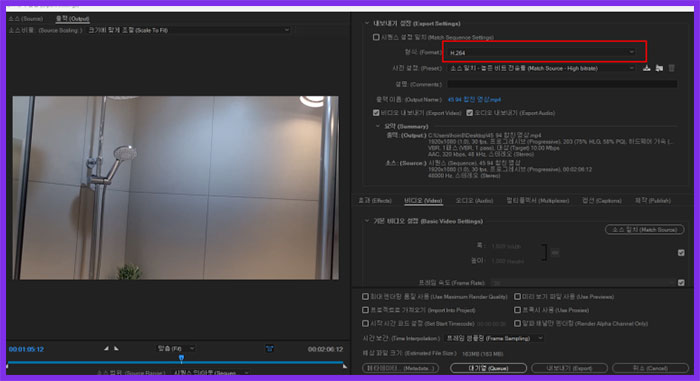The image size is (700, 381).
Task: Open the Video tab
Action: (x=423, y=201)
